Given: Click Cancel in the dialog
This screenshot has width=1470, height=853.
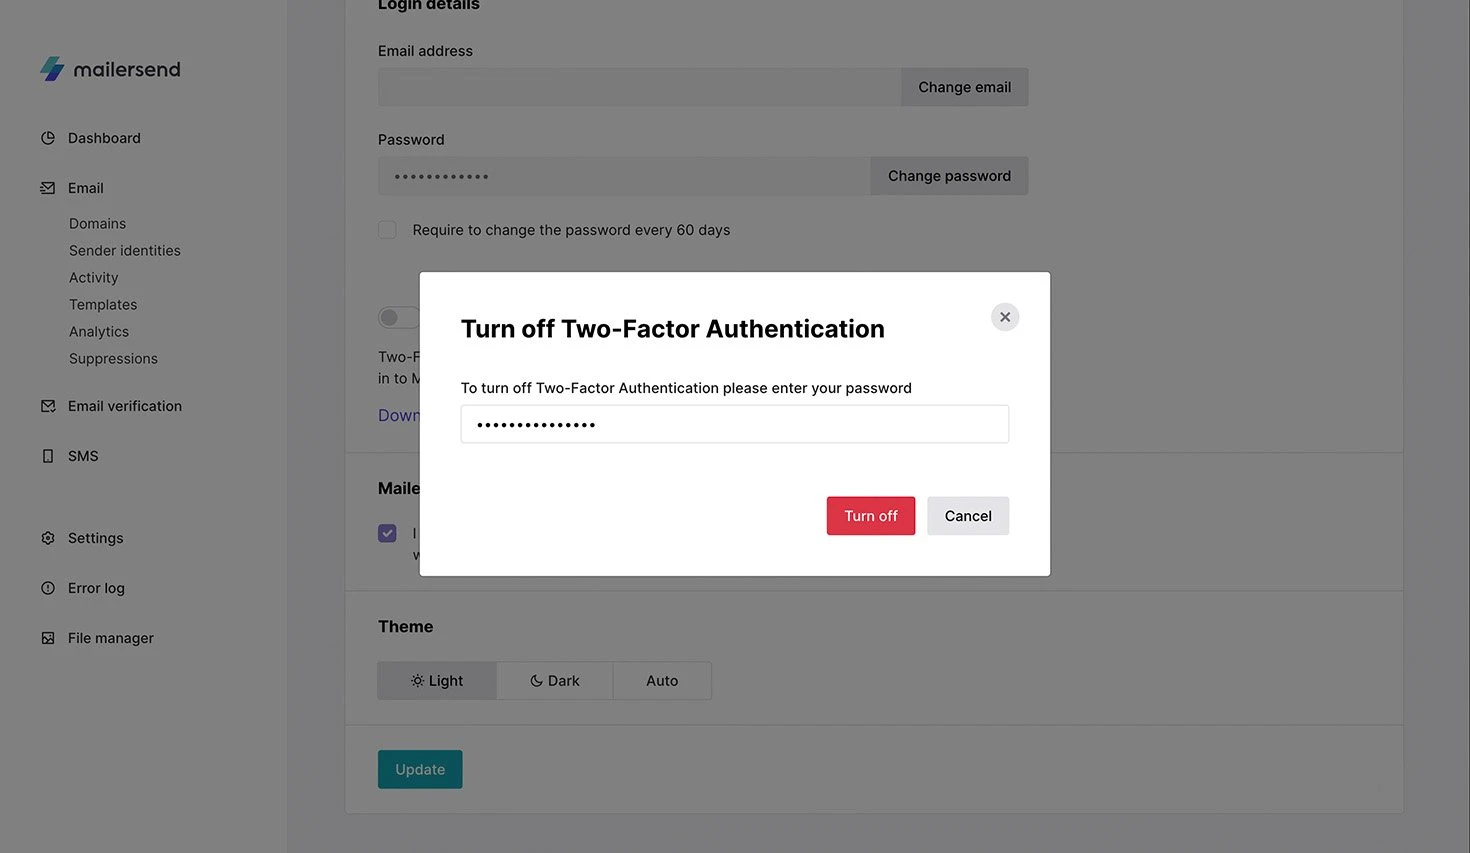Looking at the screenshot, I should (x=967, y=516).
